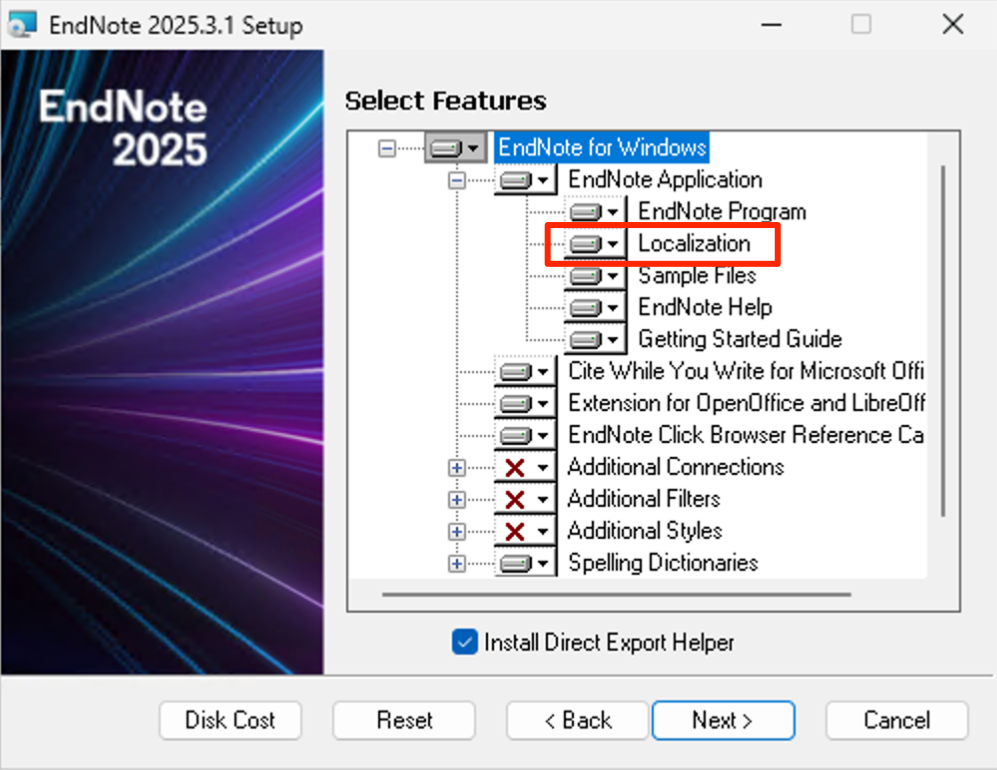Select the Localization tree item
997x770 pixels.
tap(694, 244)
